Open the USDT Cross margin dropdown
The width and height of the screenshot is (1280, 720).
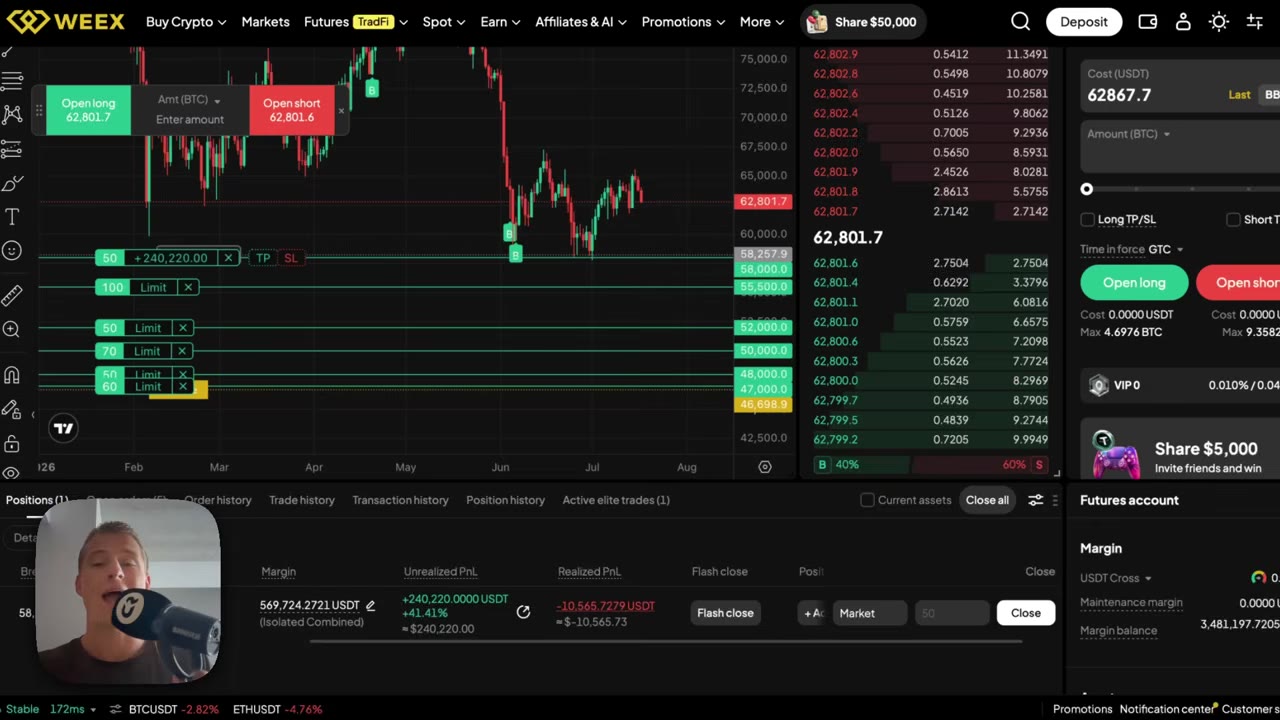[1116, 578]
